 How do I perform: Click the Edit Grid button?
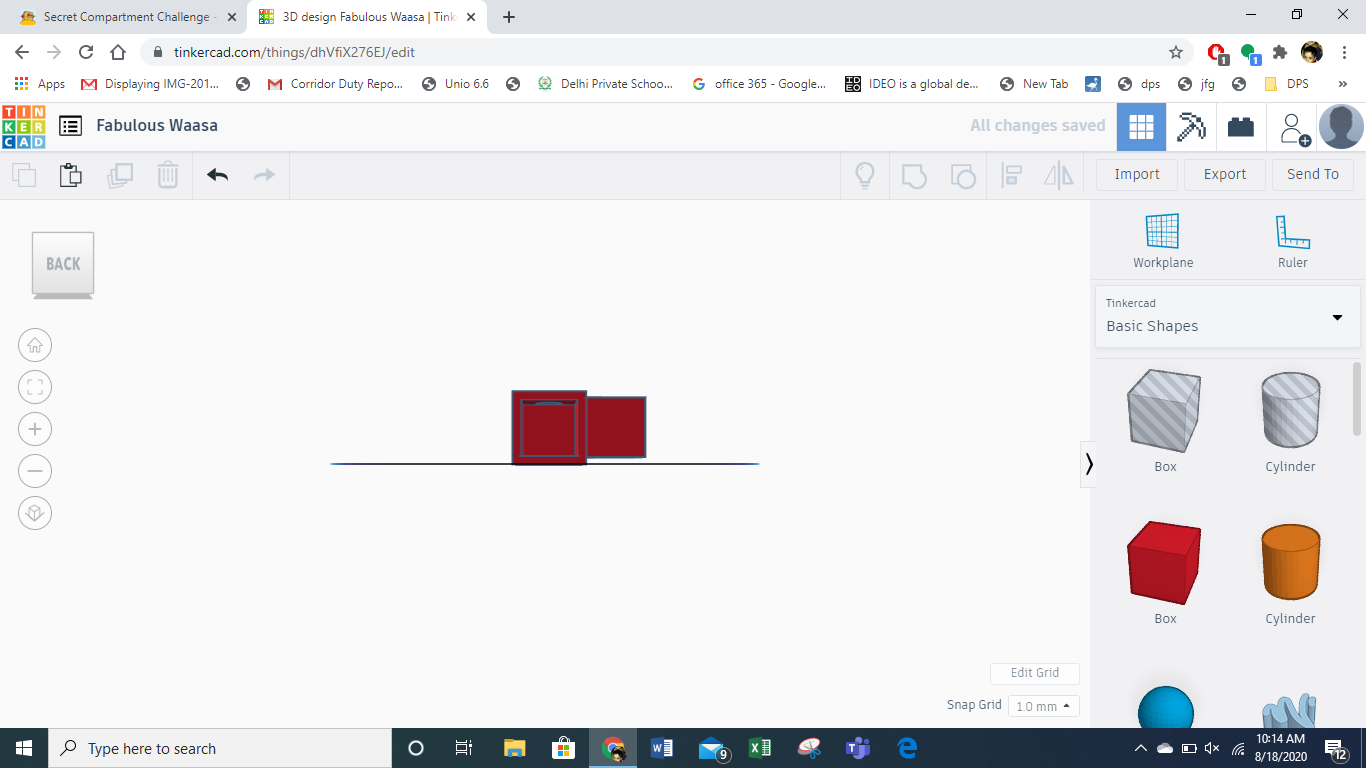pyautogui.click(x=1035, y=673)
